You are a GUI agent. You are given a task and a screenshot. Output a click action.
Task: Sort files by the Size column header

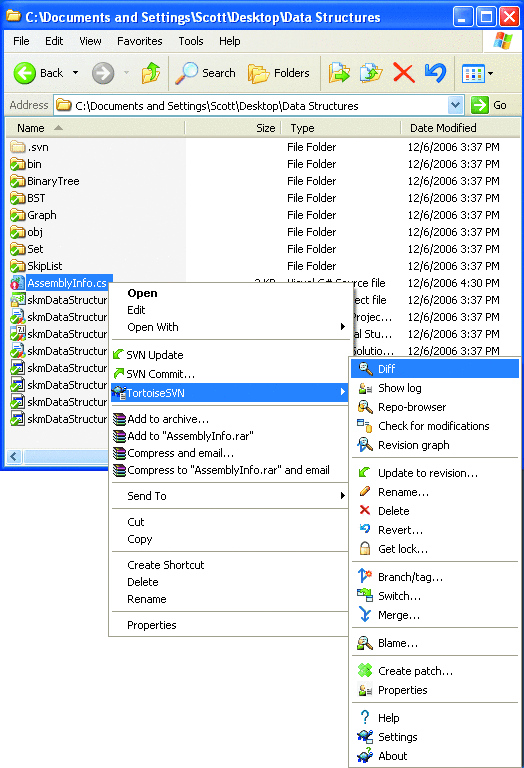233,128
